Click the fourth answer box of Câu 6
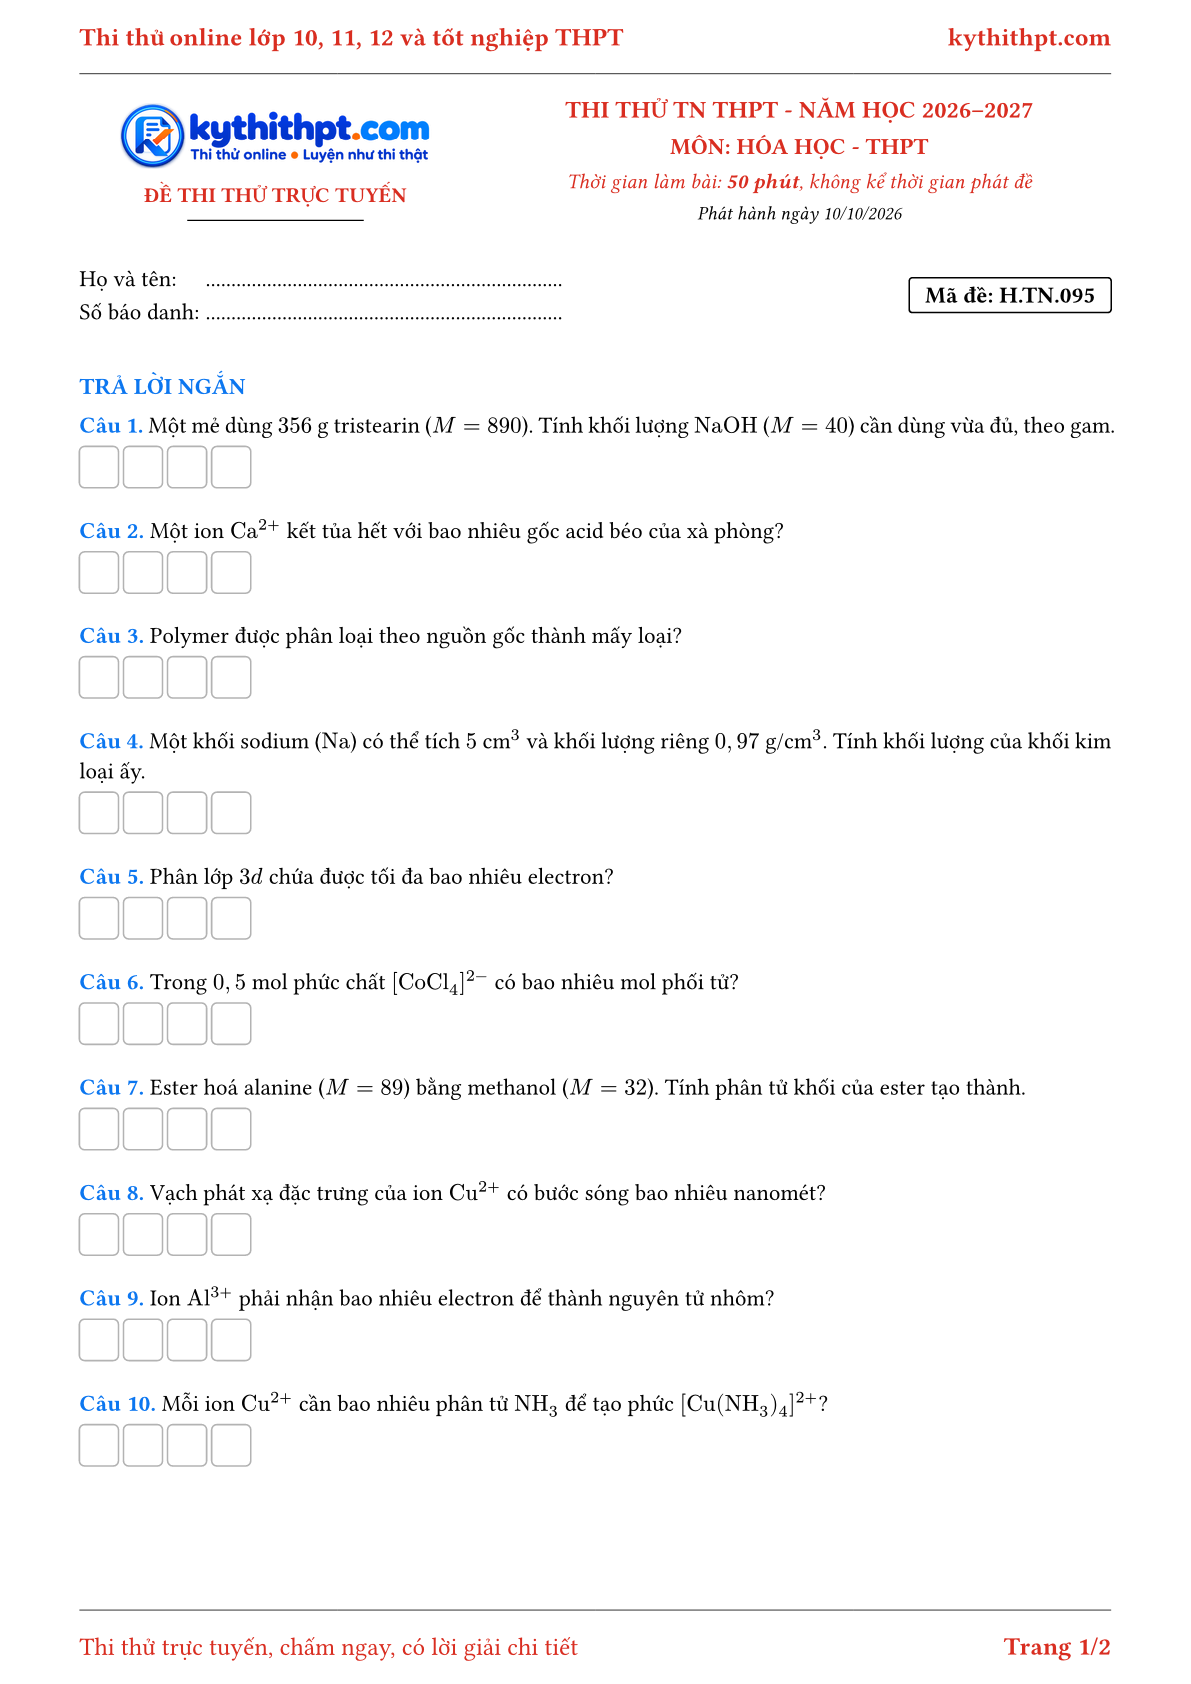The width and height of the screenshot is (1191, 1684). pos(231,1024)
